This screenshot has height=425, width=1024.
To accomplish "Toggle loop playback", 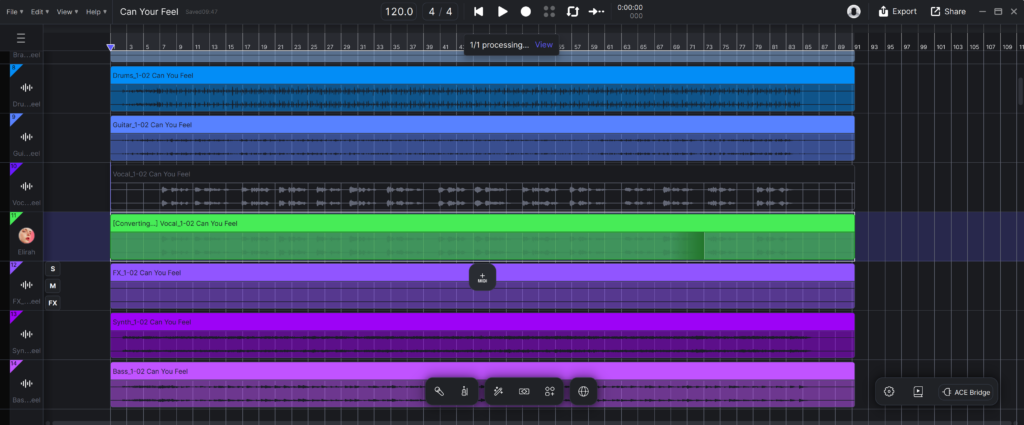I will [x=573, y=11].
